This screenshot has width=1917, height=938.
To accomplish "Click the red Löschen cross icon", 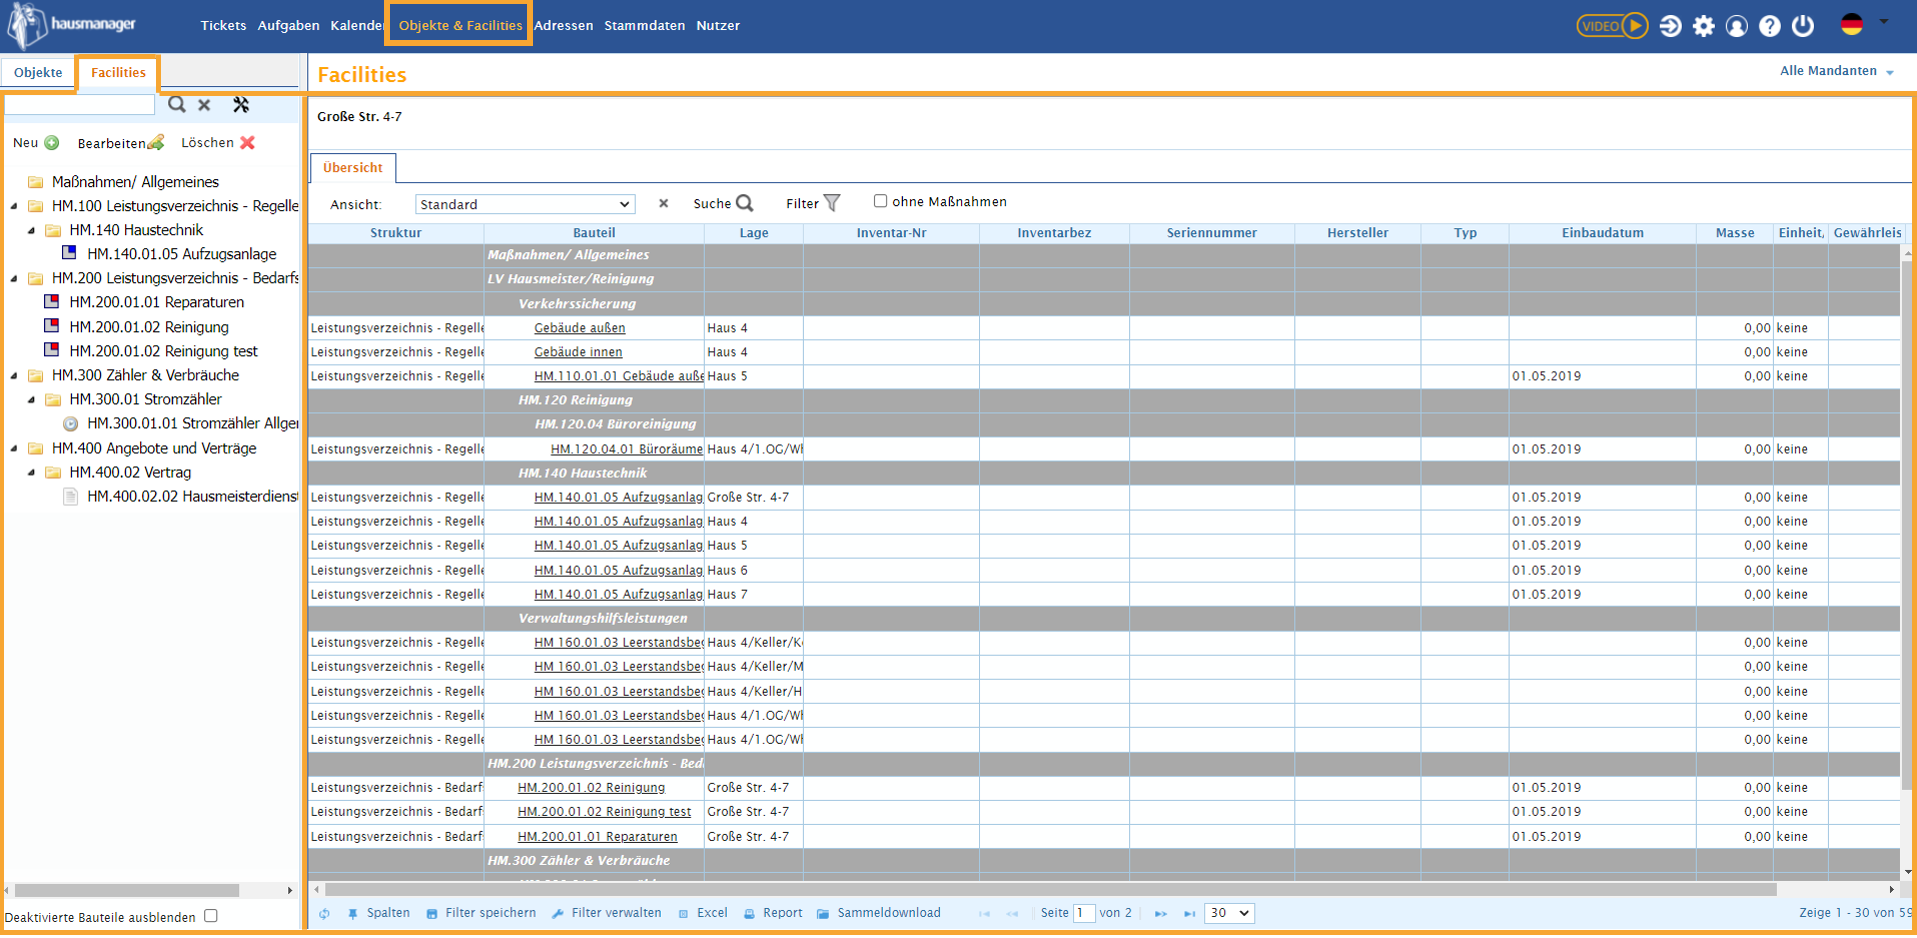I will [248, 143].
